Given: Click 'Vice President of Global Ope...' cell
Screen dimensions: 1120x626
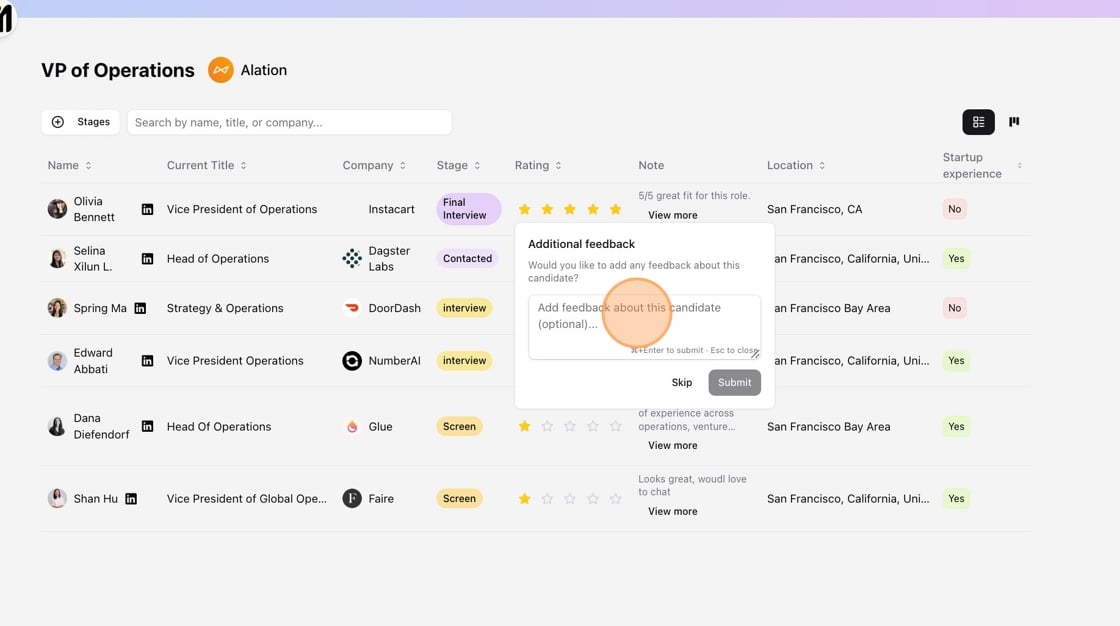Looking at the screenshot, I should click(x=246, y=499).
